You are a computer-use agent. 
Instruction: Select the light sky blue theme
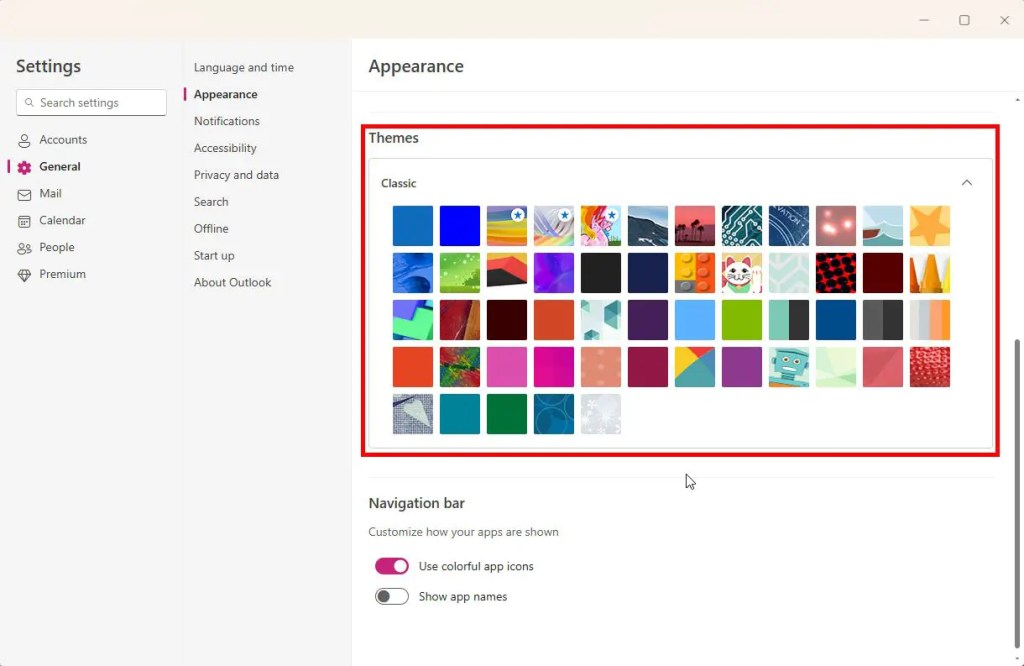695,320
